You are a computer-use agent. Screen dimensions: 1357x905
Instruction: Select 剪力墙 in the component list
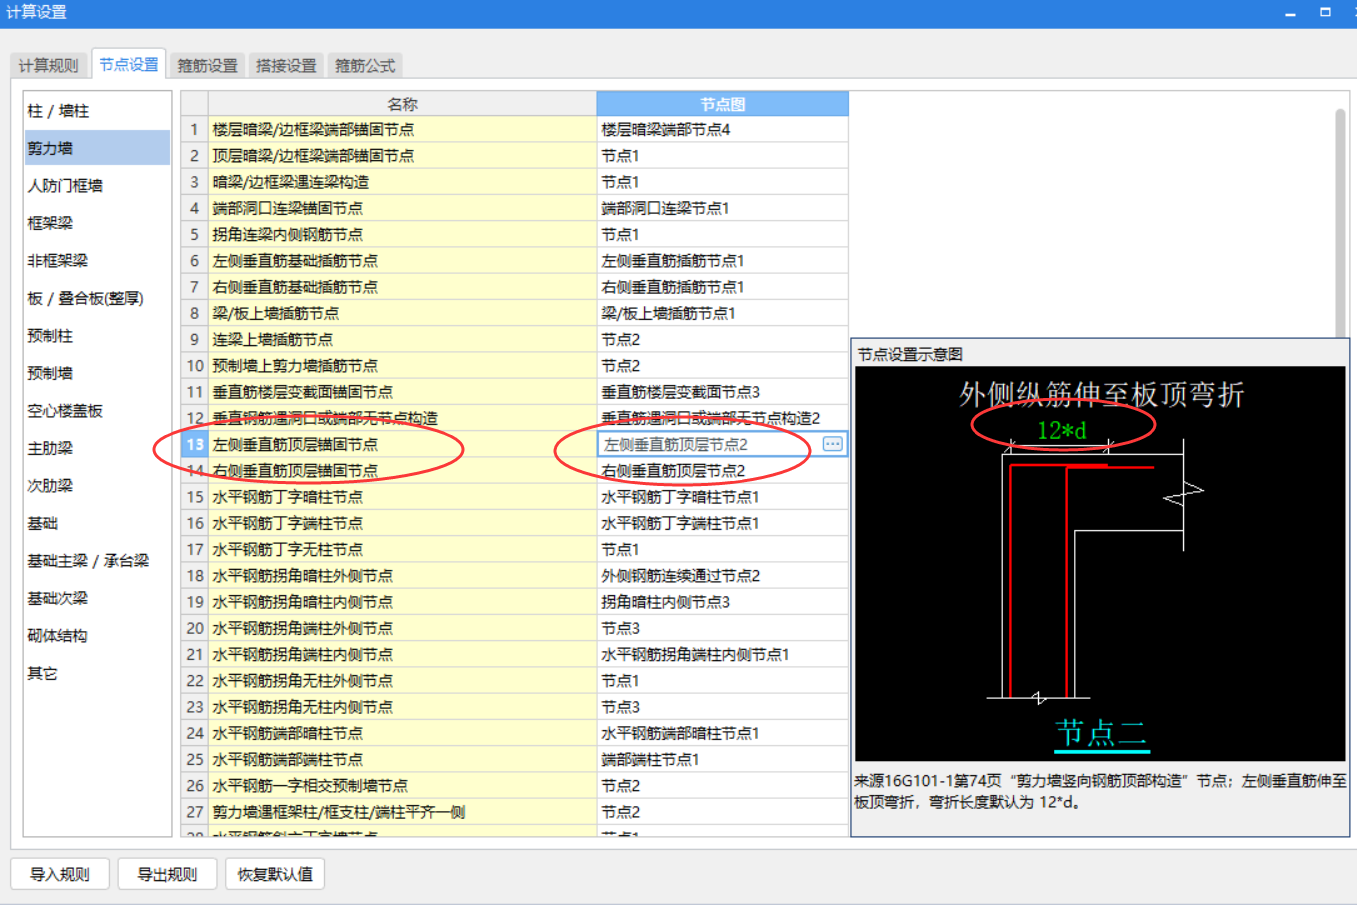point(97,148)
